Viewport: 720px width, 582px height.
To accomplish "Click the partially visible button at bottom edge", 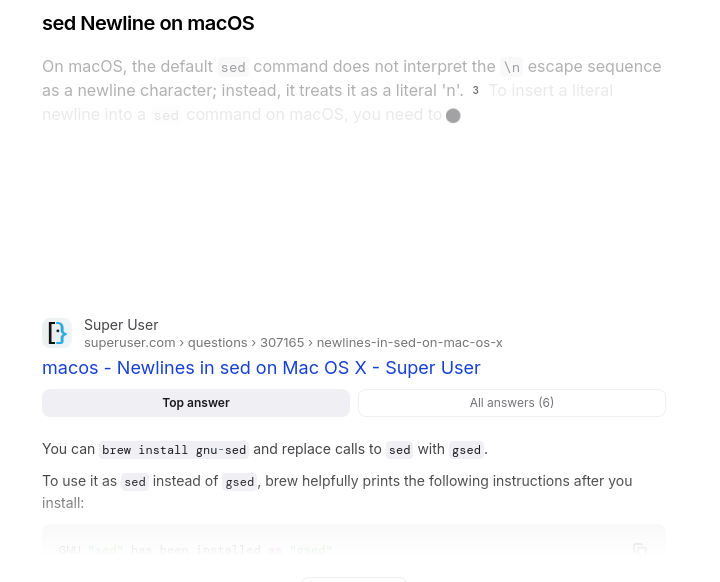I will tap(354, 578).
